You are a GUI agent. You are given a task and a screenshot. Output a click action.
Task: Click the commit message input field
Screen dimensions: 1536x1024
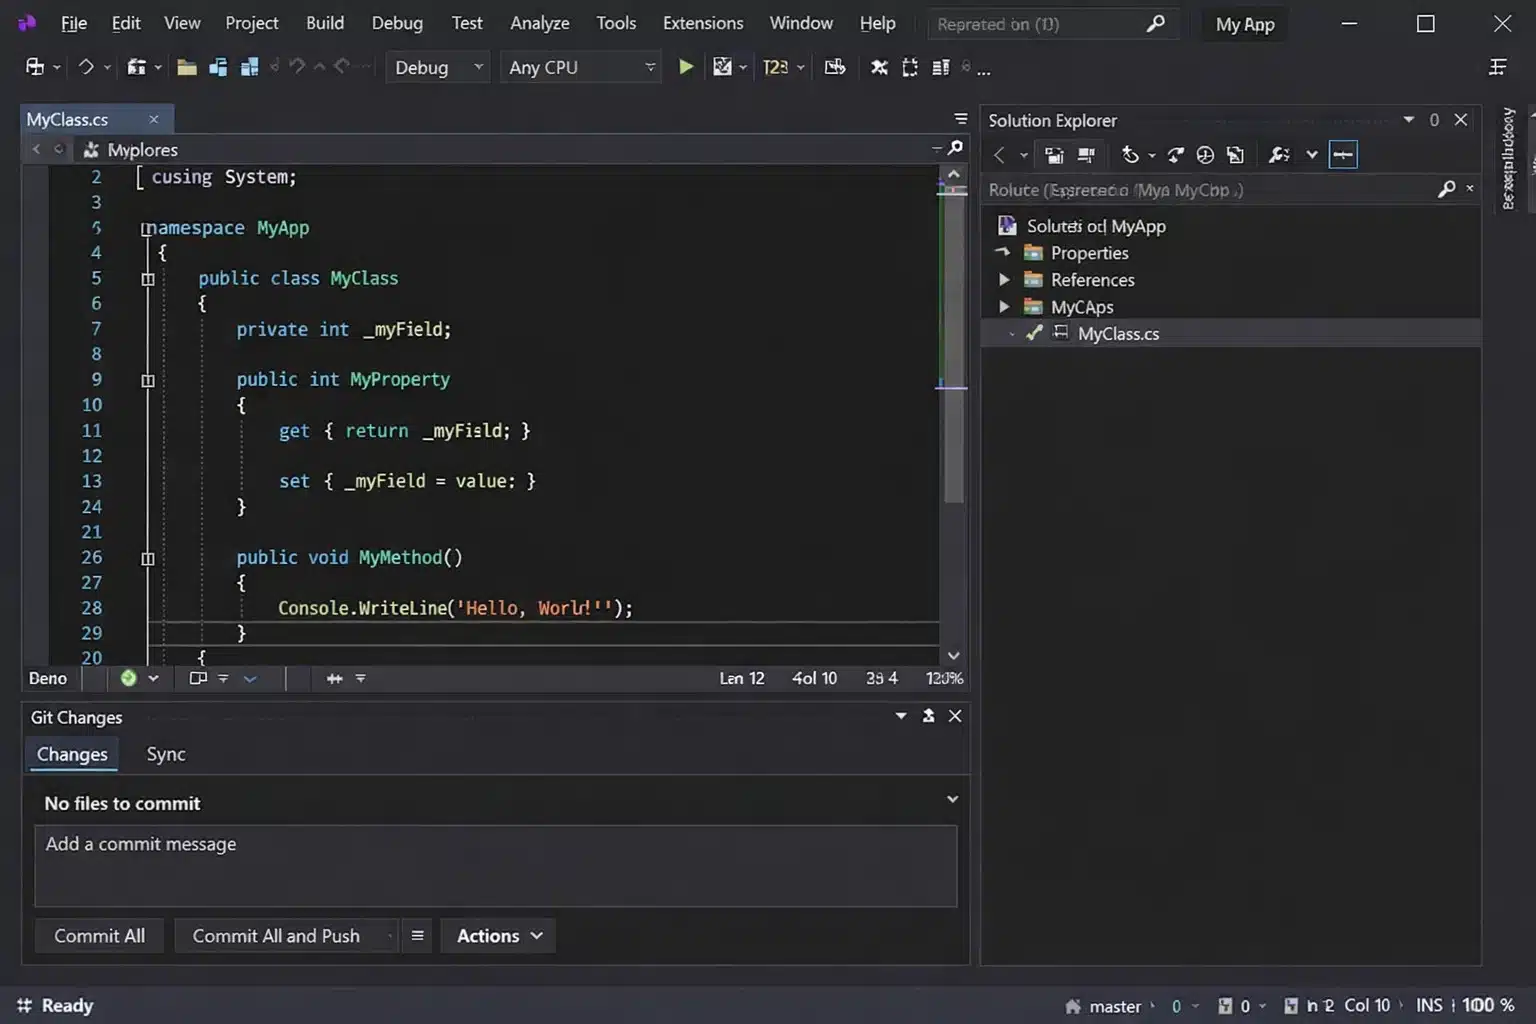[496, 866]
